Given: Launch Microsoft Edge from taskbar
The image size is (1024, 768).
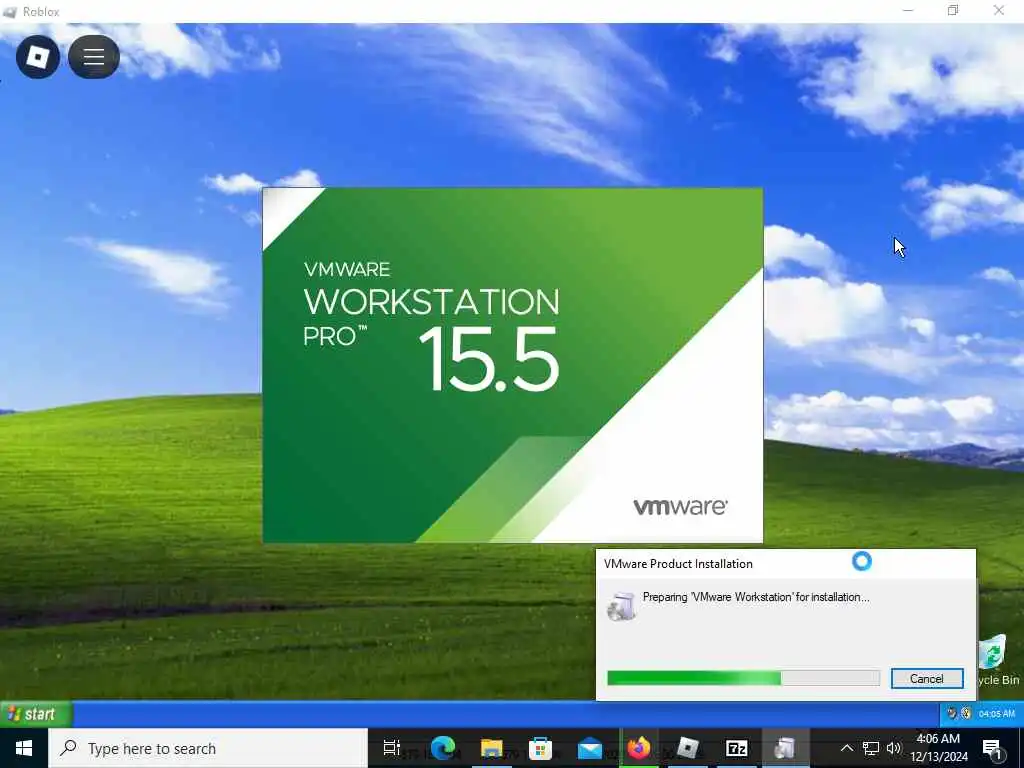Looking at the screenshot, I should [x=442, y=748].
